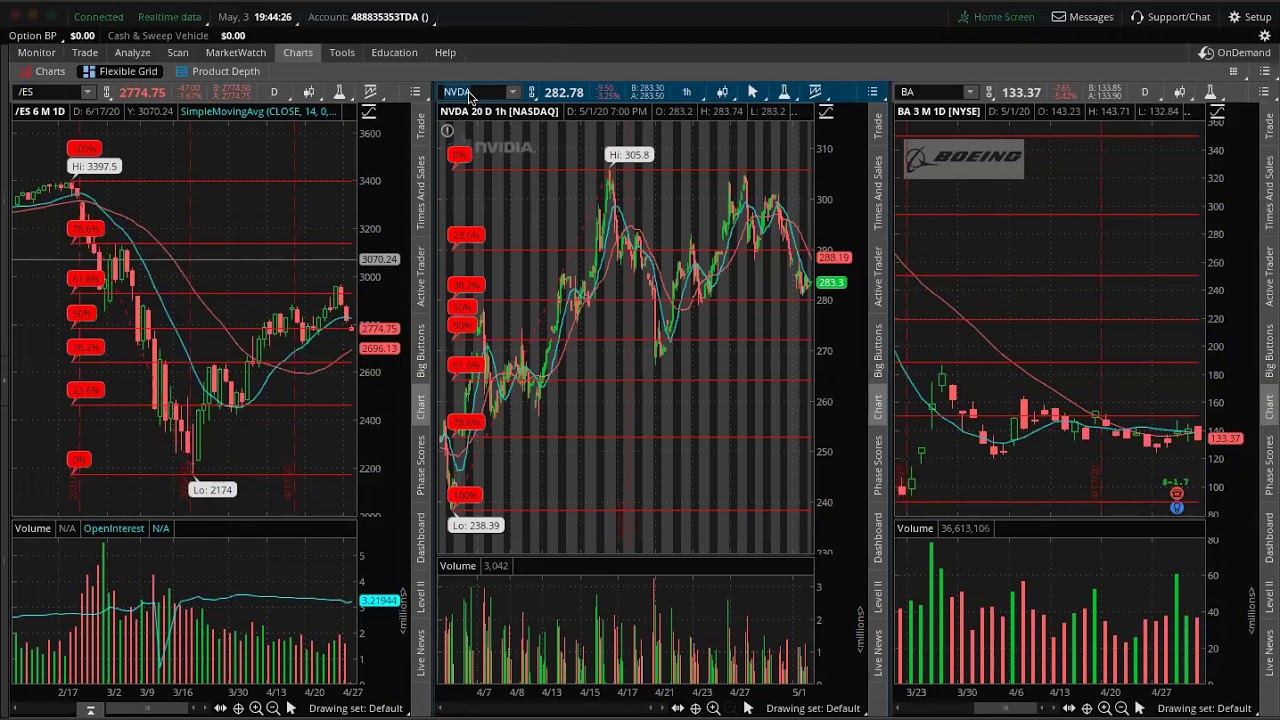Screen dimensions: 1280x720
Task: Select the Flexible Grid sub-tab
Action: pyautogui.click(x=120, y=71)
